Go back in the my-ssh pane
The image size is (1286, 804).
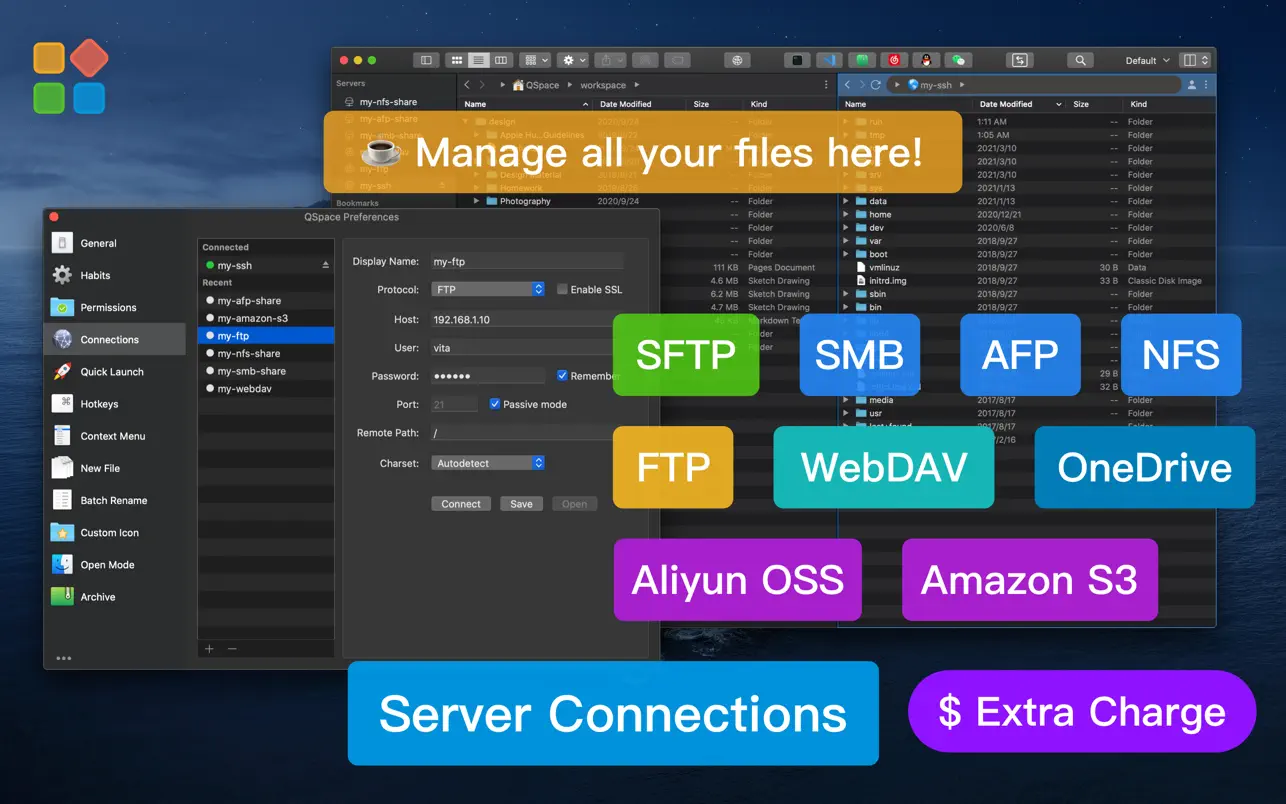coord(848,85)
